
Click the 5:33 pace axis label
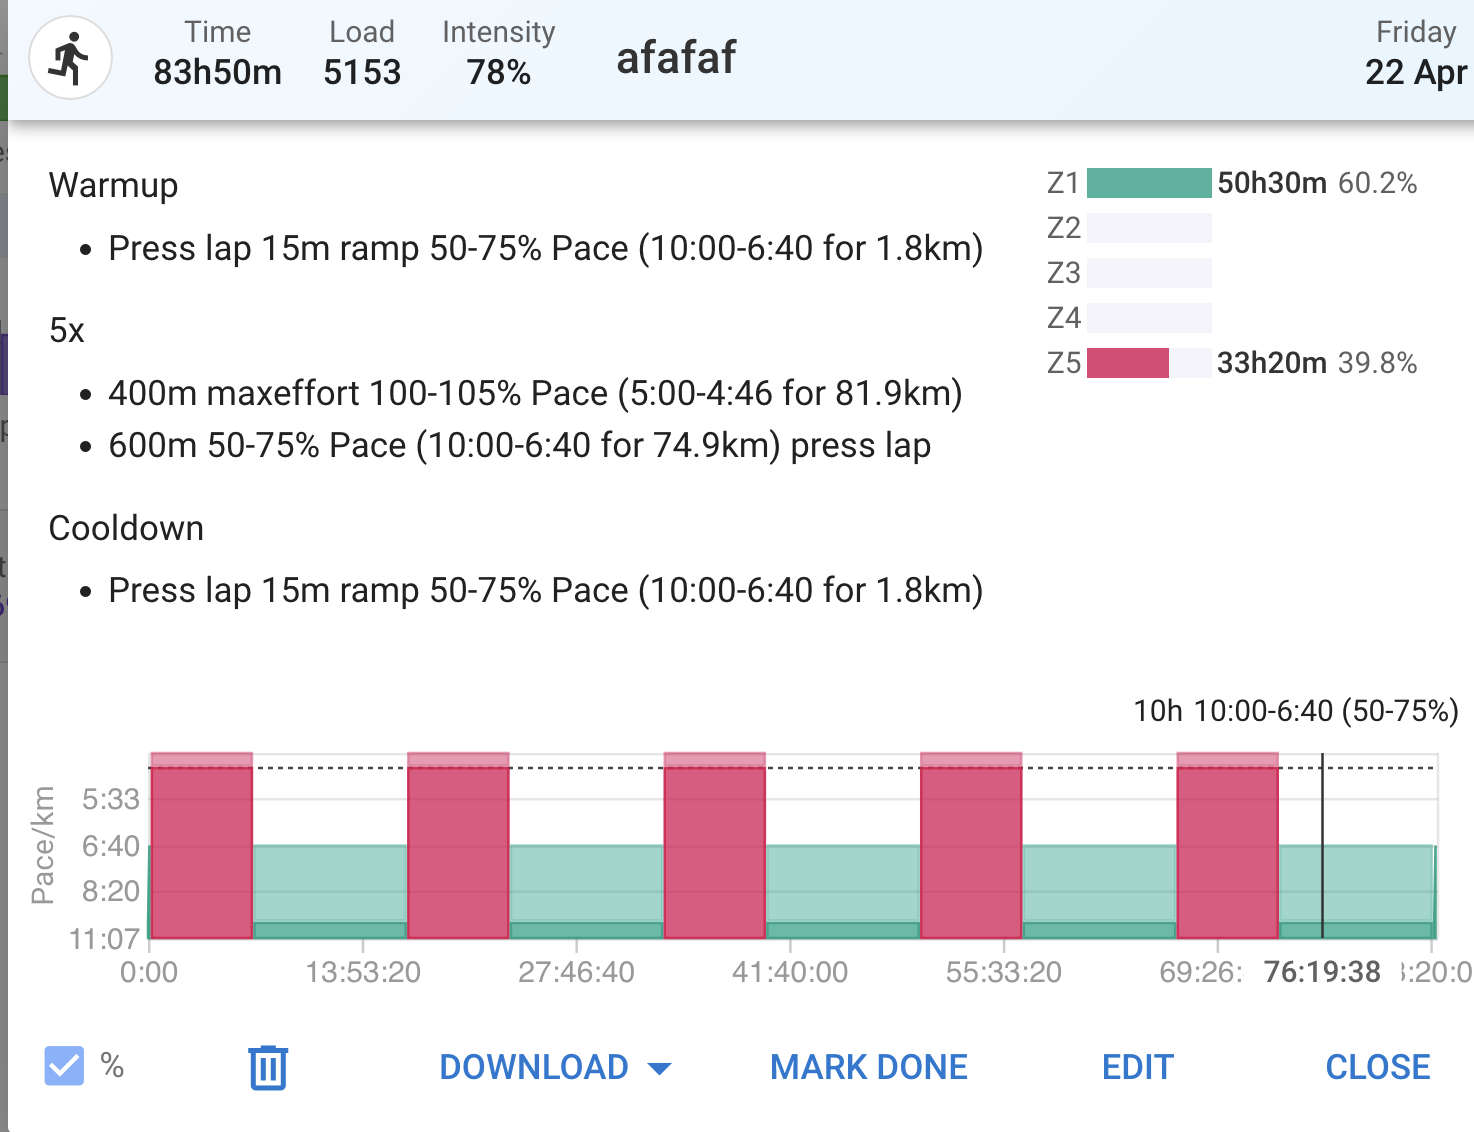click(111, 799)
